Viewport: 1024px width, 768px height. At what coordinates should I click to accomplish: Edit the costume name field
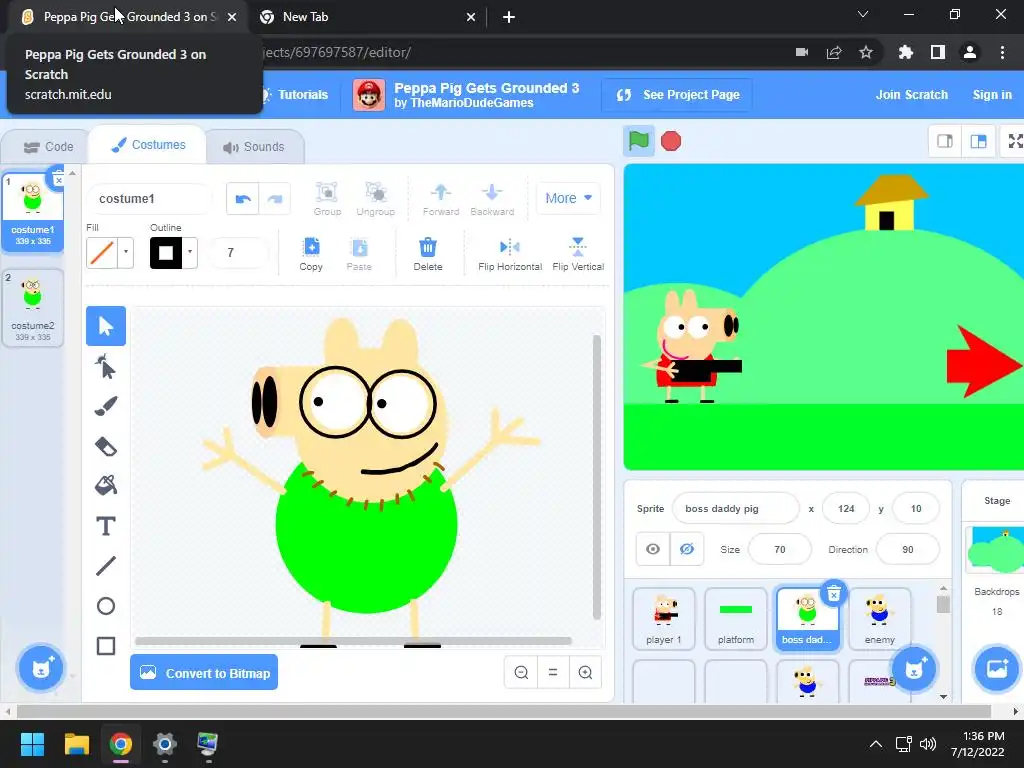(149, 199)
